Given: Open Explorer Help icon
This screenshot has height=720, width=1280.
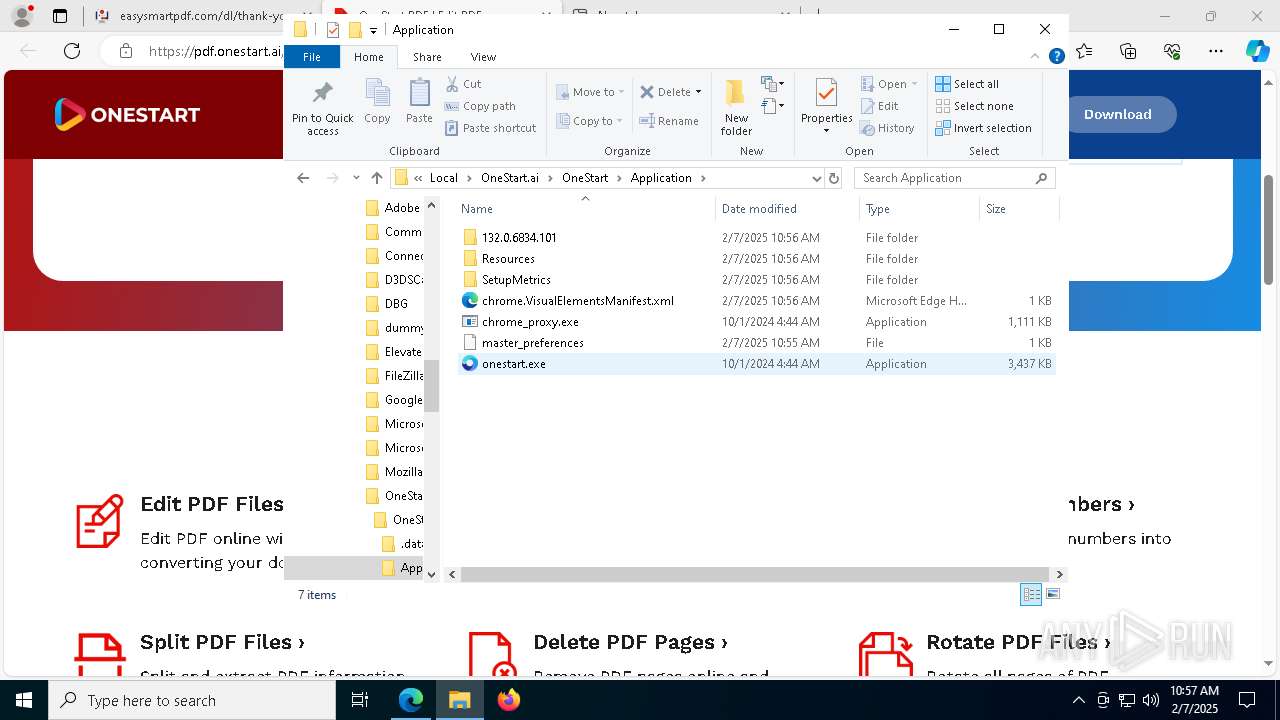Looking at the screenshot, I should (1056, 57).
